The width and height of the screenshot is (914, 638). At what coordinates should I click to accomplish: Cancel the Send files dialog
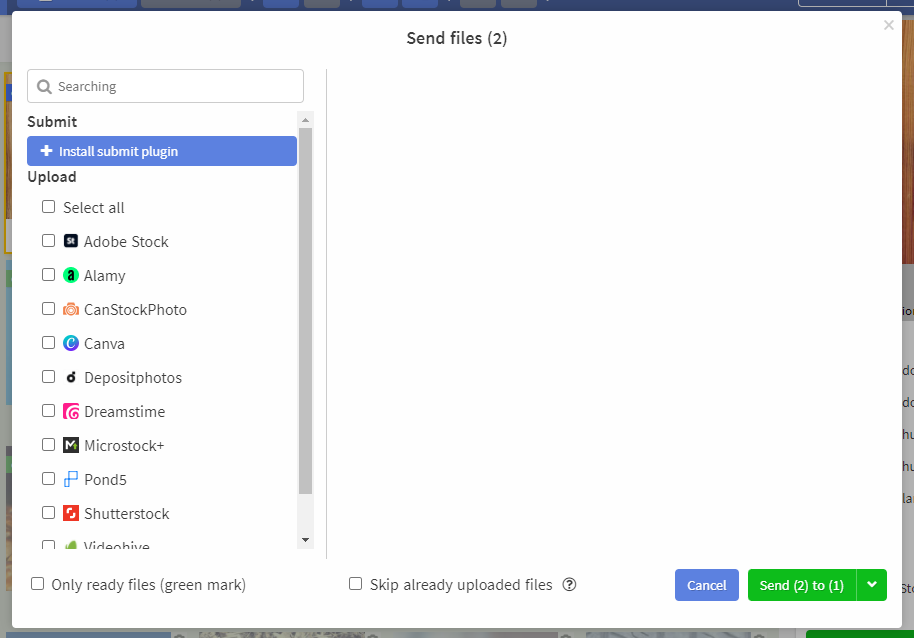pyautogui.click(x=706, y=585)
